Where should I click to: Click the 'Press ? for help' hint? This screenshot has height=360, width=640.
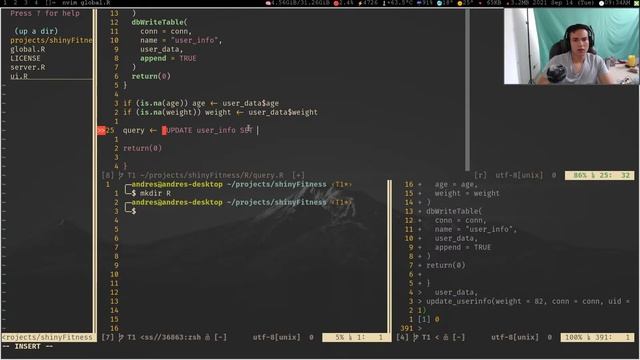pyautogui.click(x=45, y=13)
